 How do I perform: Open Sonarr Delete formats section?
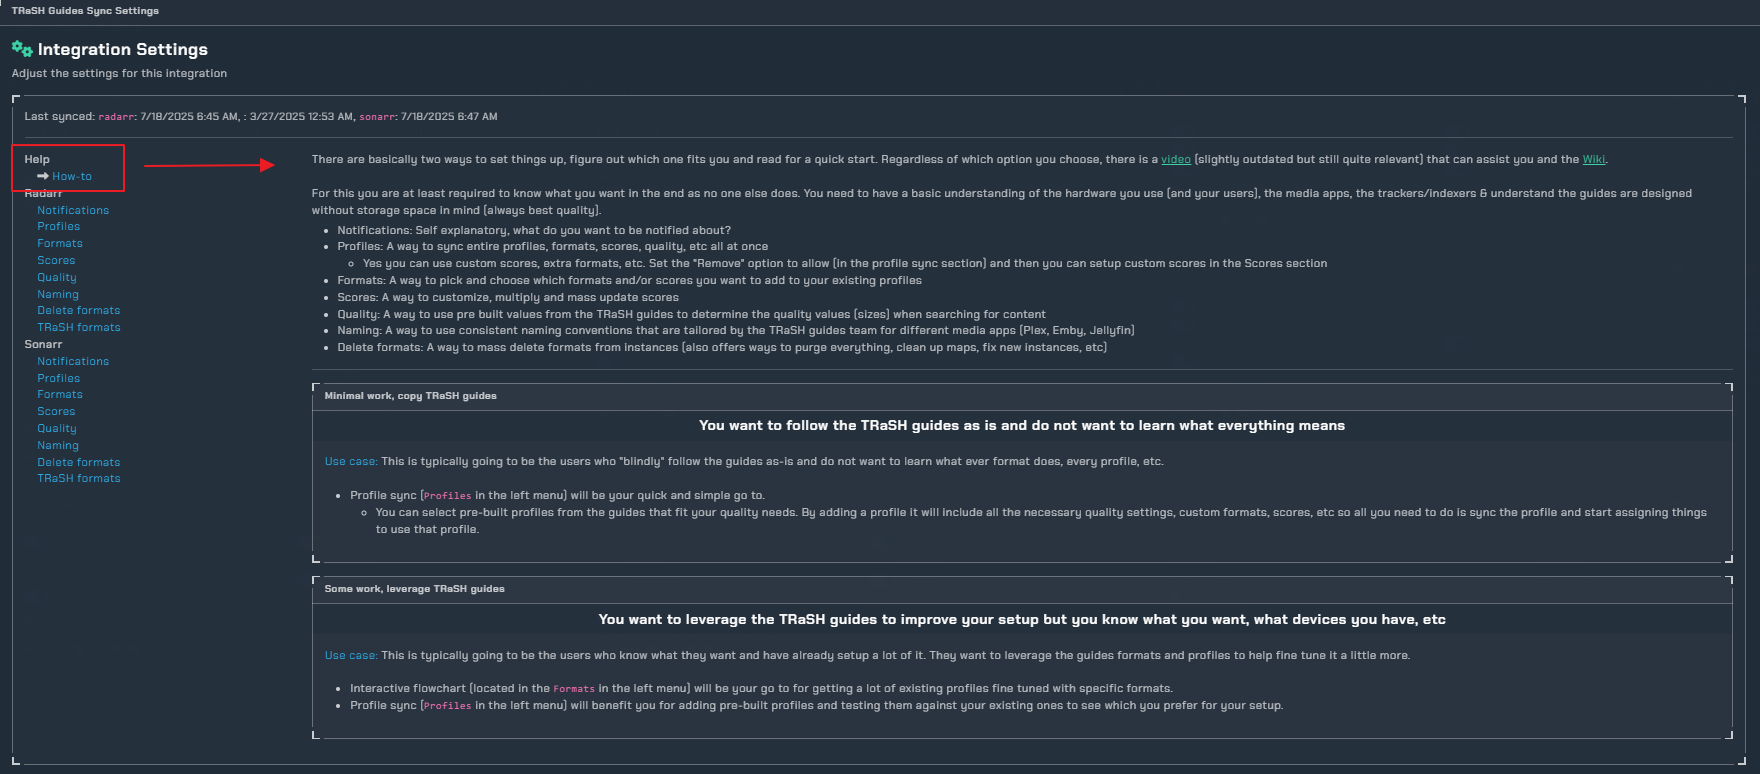79,462
